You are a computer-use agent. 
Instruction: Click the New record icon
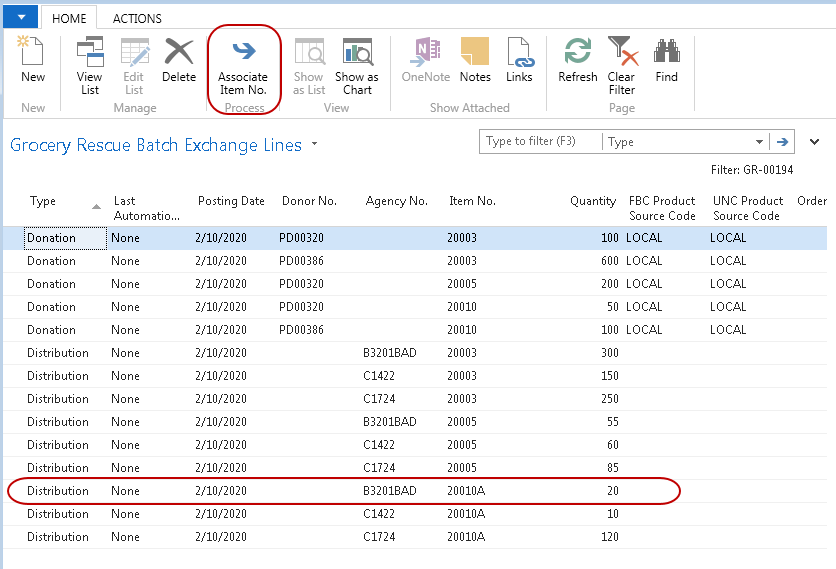click(33, 61)
